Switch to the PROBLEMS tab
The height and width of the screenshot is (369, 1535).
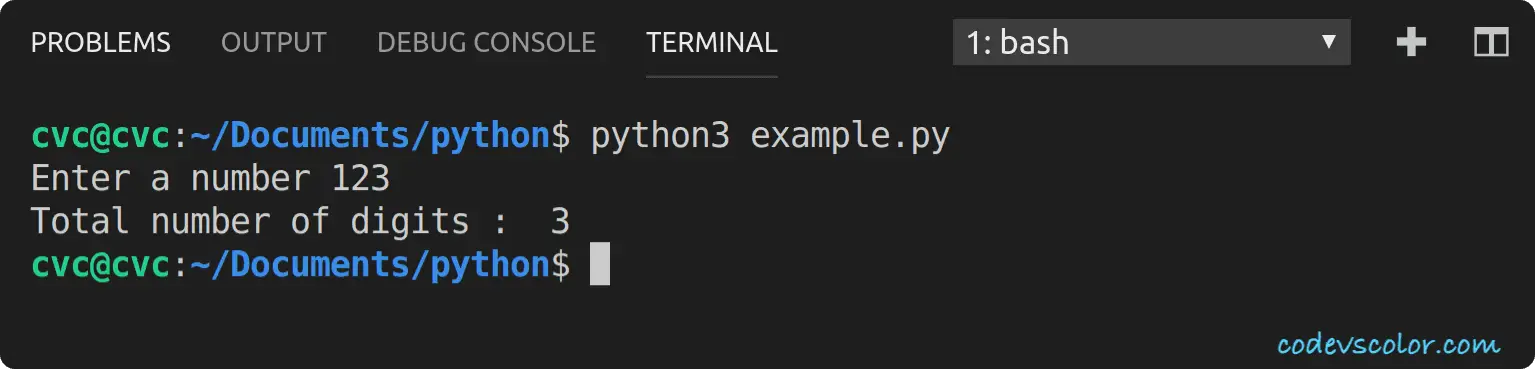pyautogui.click(x=101, y=43)
